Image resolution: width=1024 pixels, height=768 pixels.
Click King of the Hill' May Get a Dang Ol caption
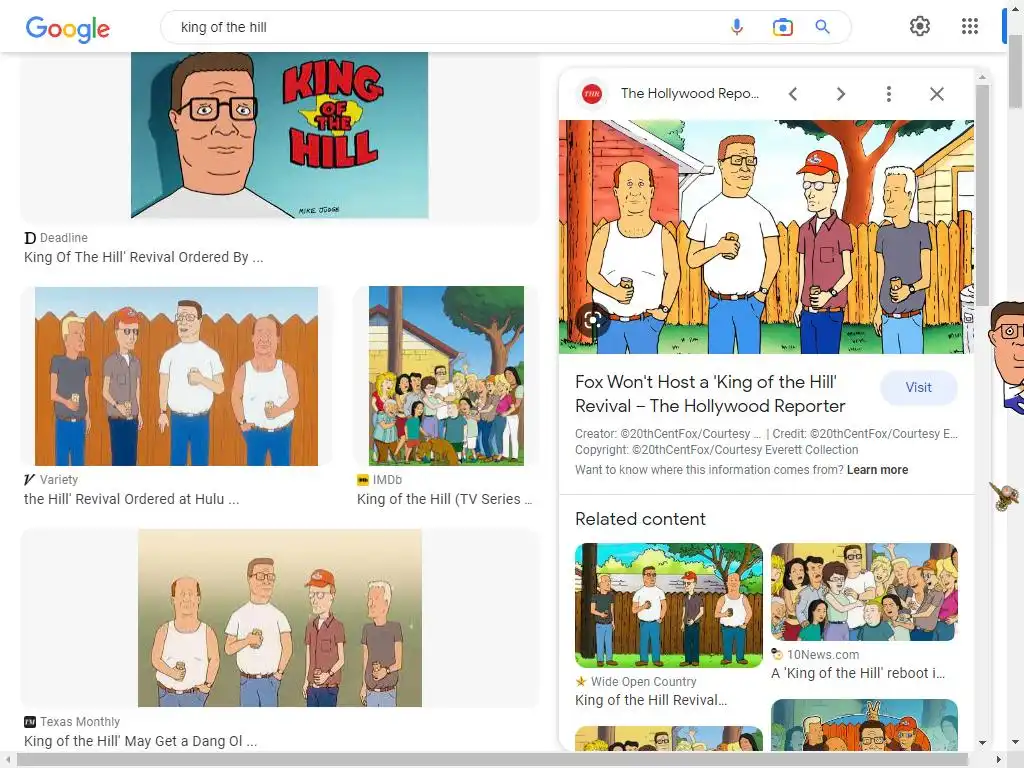tap(140, 741)
